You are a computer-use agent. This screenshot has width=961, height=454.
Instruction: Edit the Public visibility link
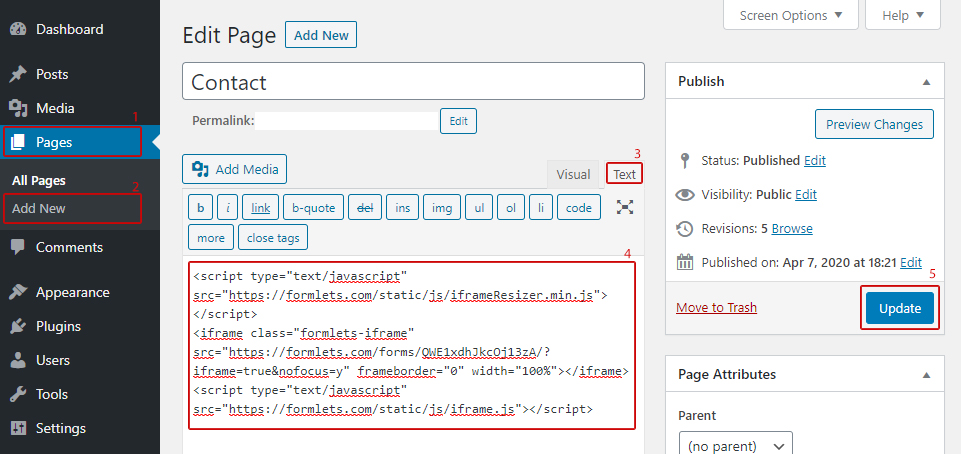[806, 195]
